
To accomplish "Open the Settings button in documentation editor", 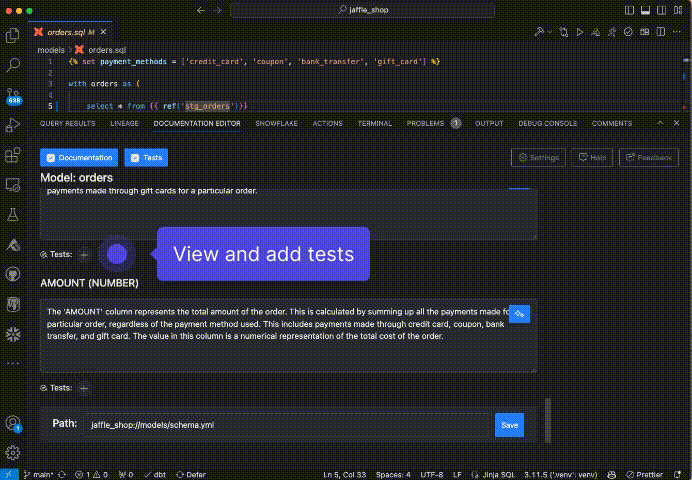I will pyautogui.click(x=539, y=158).
